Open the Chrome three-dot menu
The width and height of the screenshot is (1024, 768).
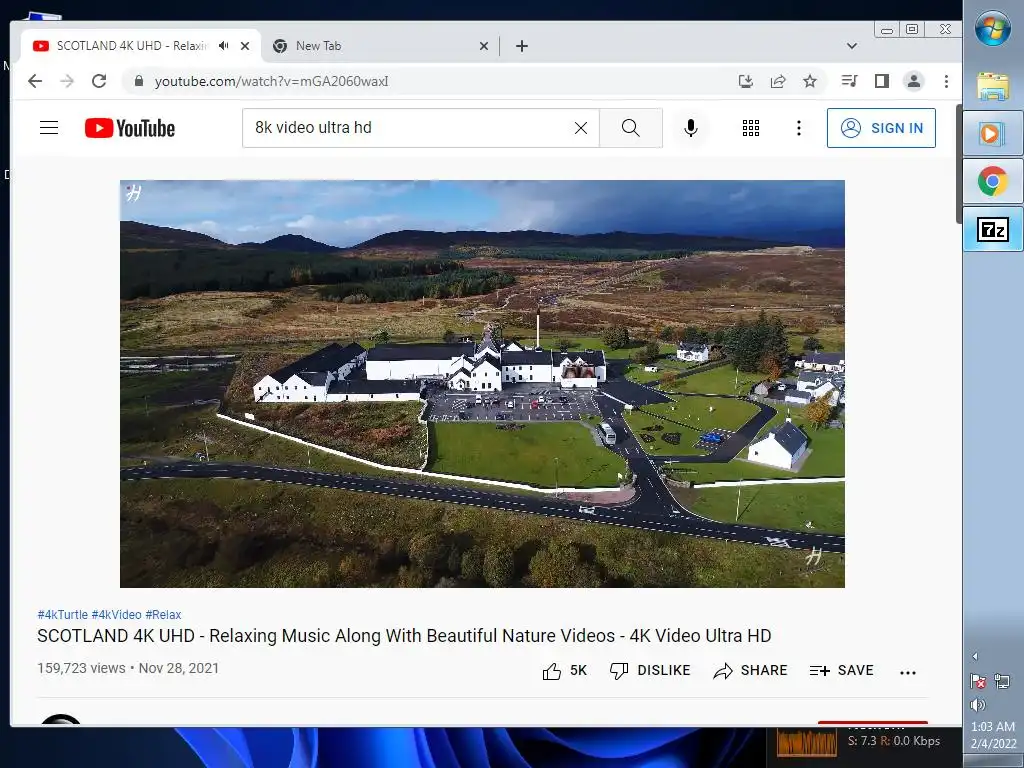pyautogui.click(x=946, y=81)
